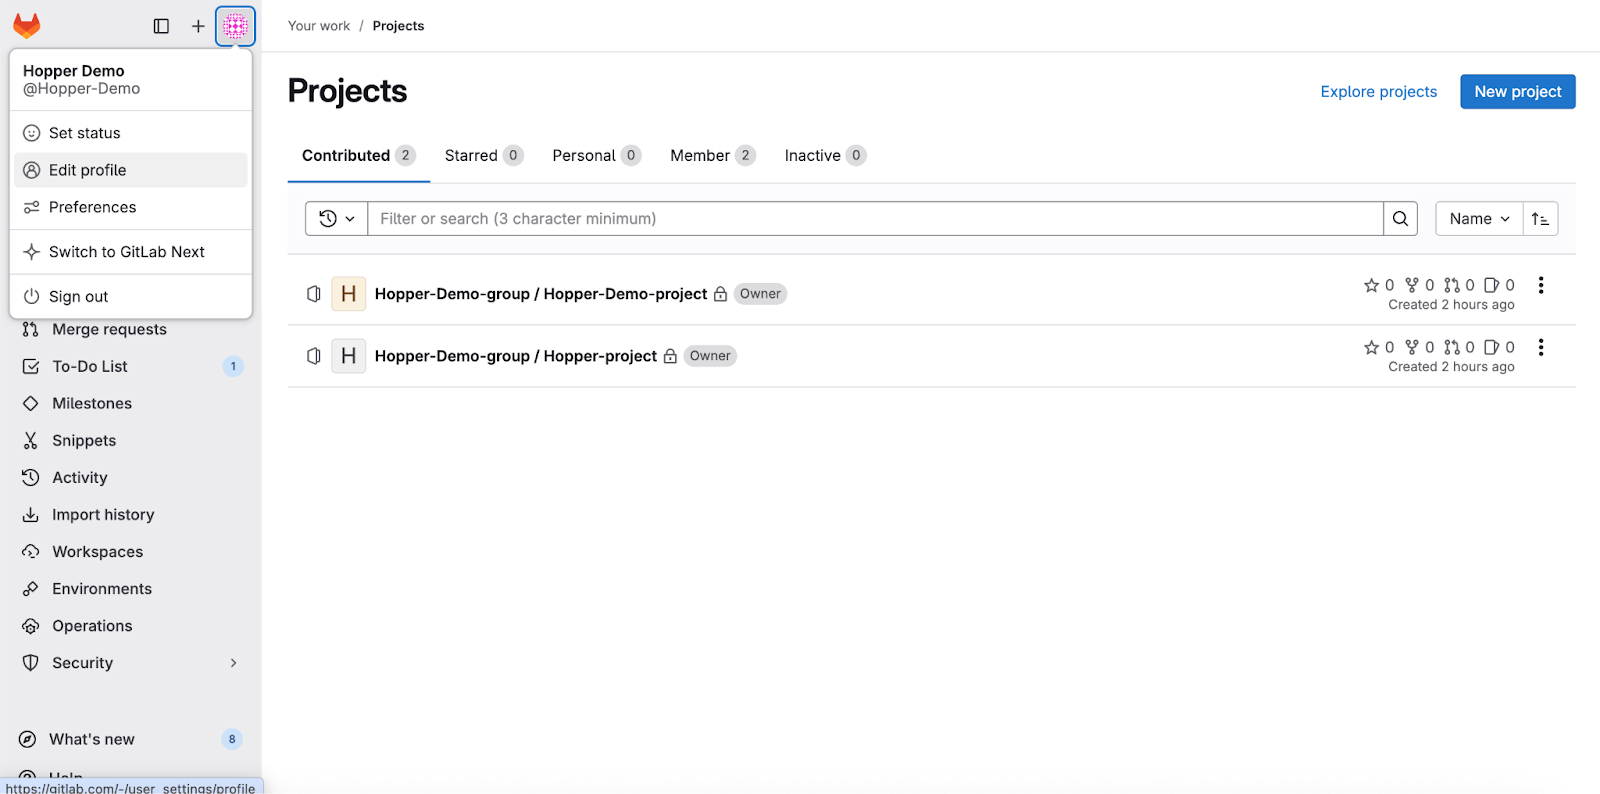Click the Snippets scissors icon
Viewport: 1600px width, 794px height.
[31, 440]
